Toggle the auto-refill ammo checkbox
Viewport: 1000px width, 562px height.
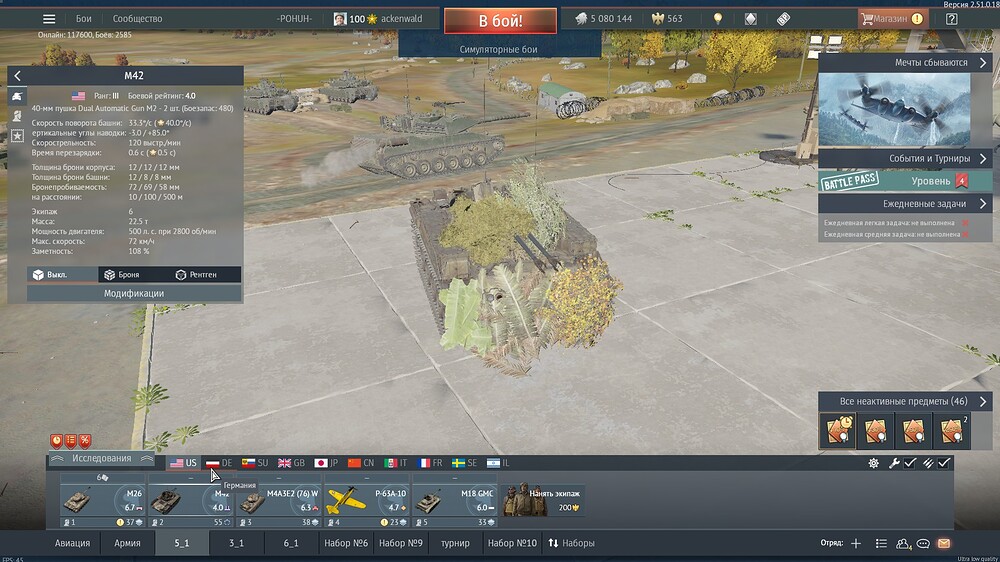click(943, 463)
